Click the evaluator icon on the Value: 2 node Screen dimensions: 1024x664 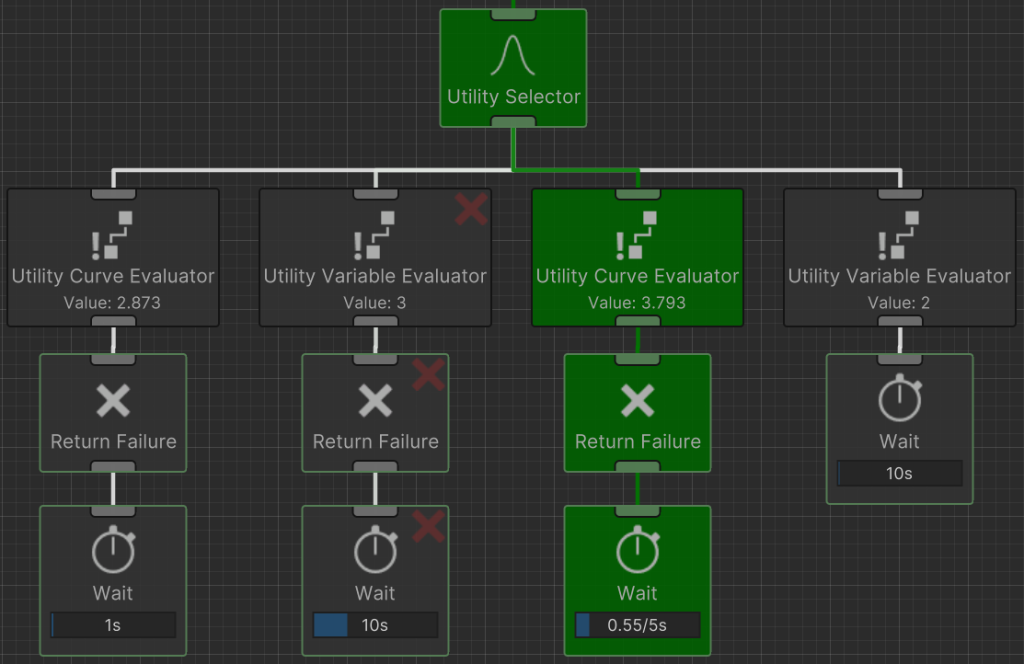(899, 236)
